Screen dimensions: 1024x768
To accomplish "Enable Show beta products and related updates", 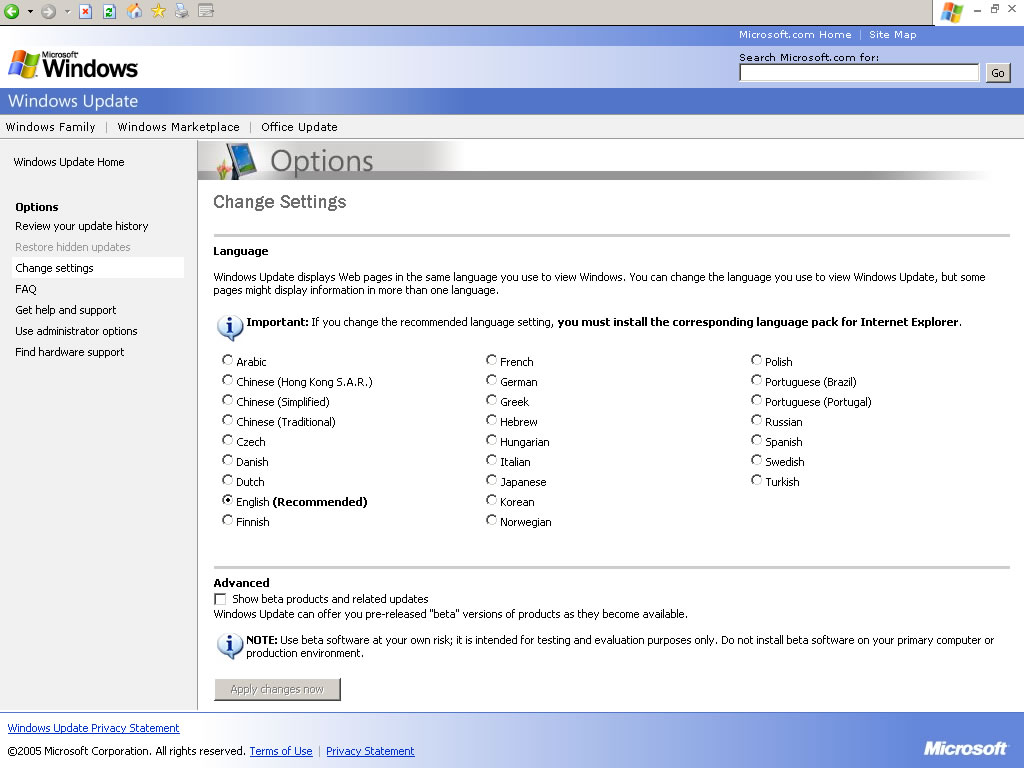I will pos(220,599).
